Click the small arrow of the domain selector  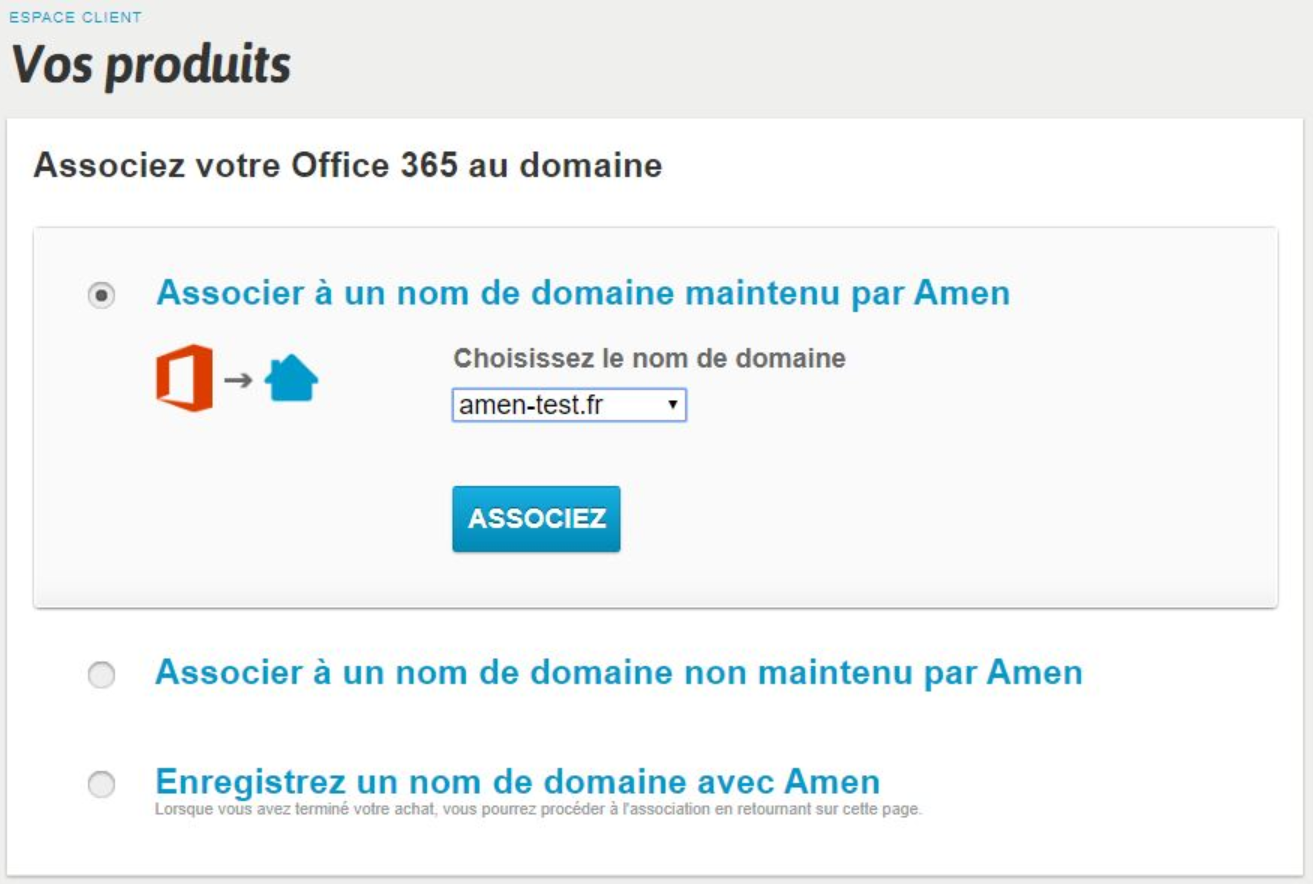point(672,405)
